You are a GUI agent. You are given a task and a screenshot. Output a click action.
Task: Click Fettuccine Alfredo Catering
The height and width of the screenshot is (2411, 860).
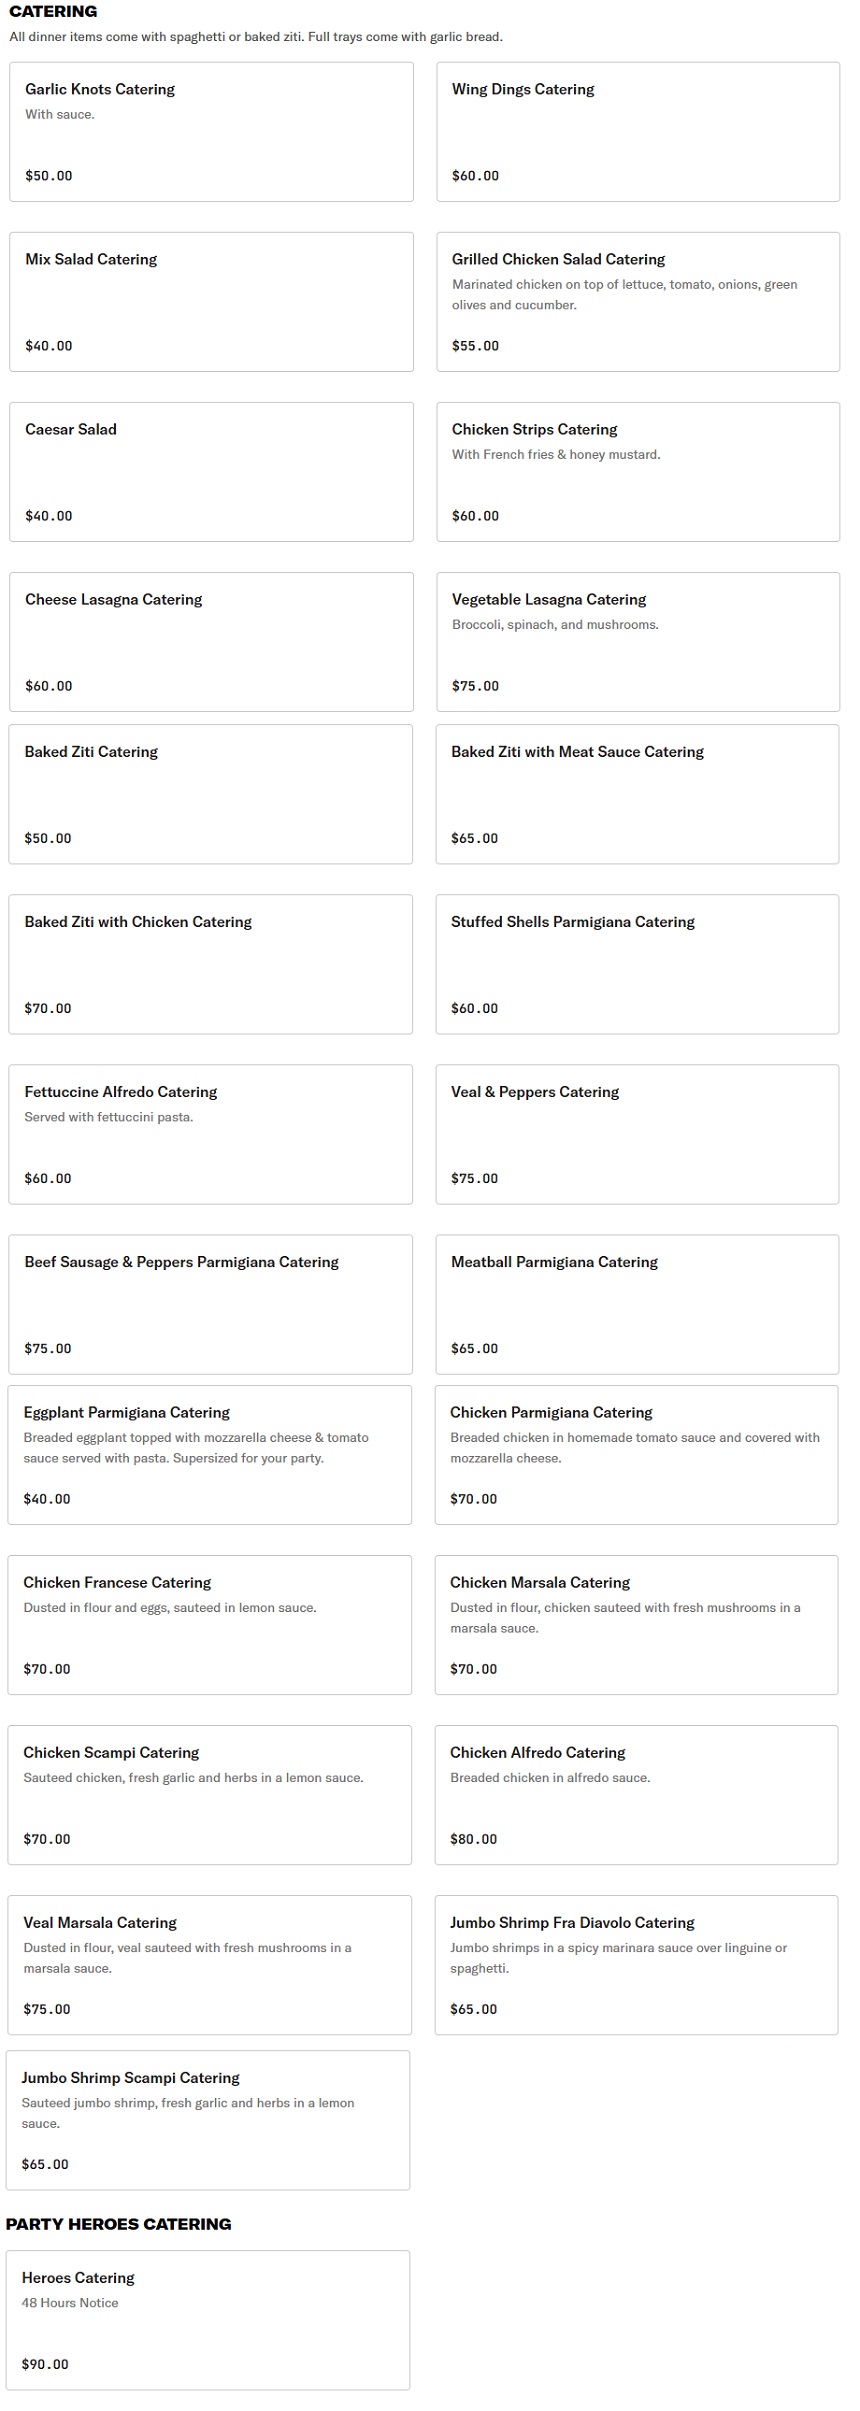click(210, 1134)
